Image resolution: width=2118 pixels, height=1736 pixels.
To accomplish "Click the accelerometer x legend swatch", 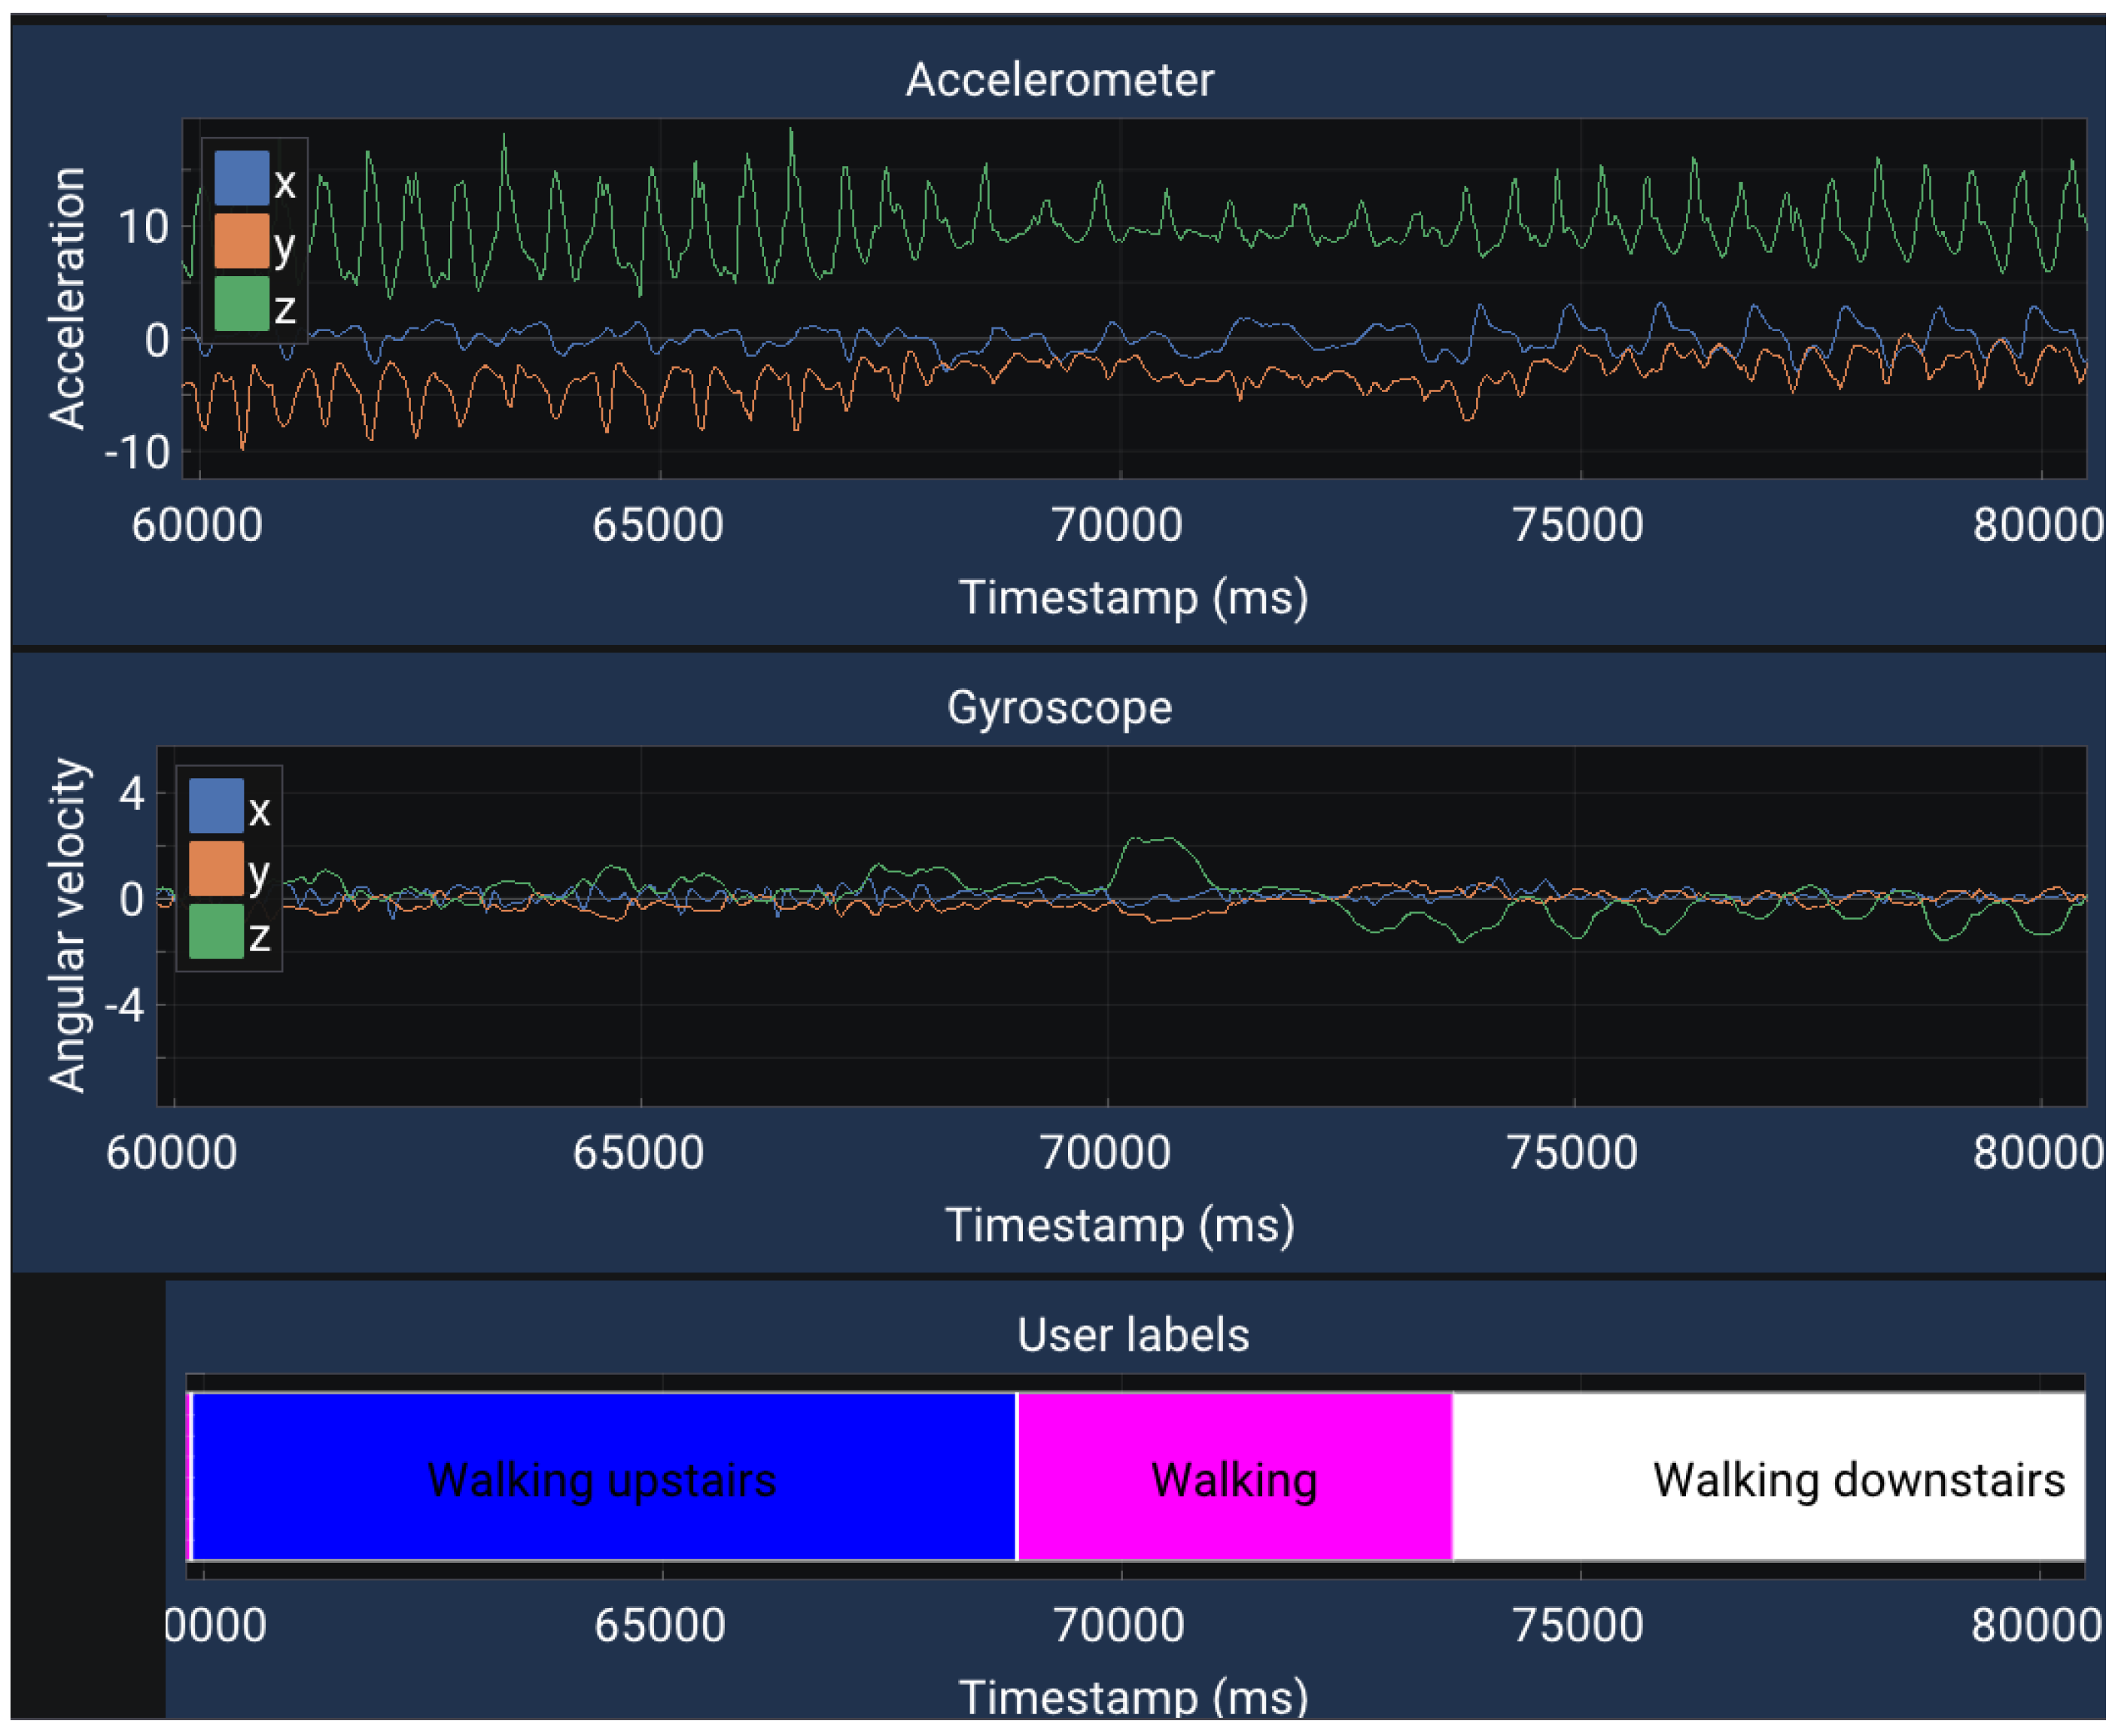I will 241,178.
